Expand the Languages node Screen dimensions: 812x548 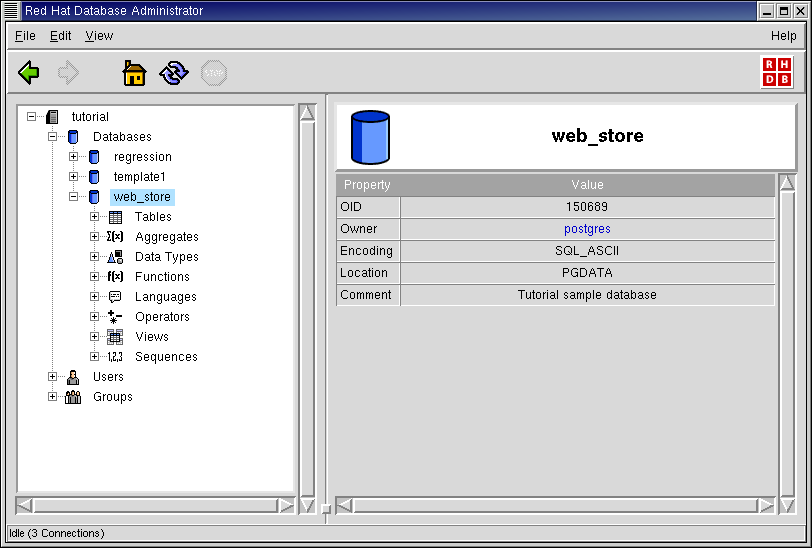pyautogui.click(x=94, y=296)
